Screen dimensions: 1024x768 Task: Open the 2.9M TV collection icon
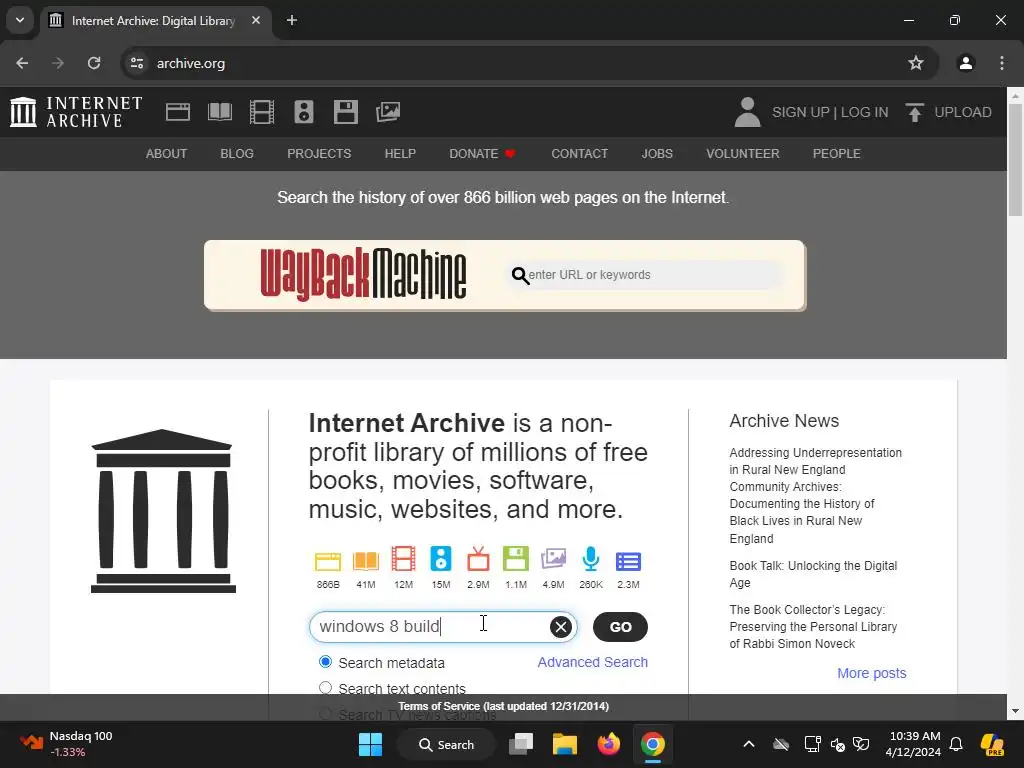coord(478,560)
